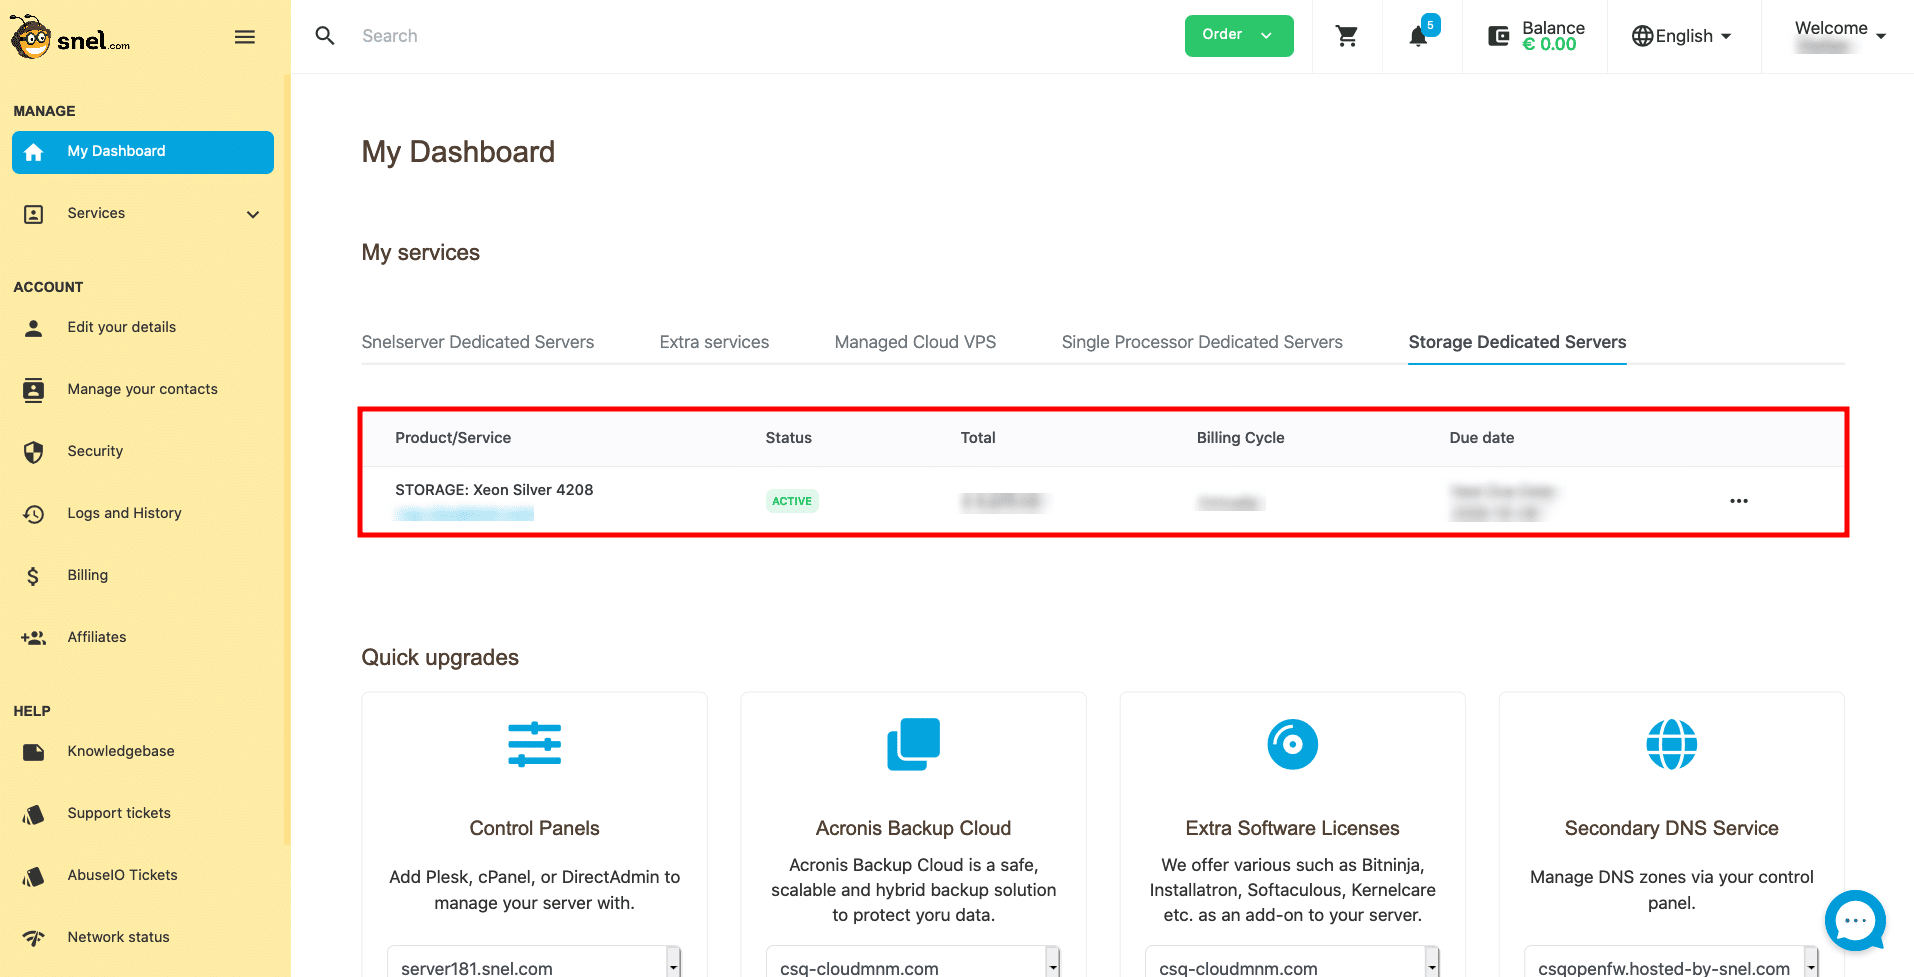Viewport: 1914px width, 977px height.
Task: Collapse sidebar using hamburger menu icon
Action: pyautogui.click(x=245, y=37)
